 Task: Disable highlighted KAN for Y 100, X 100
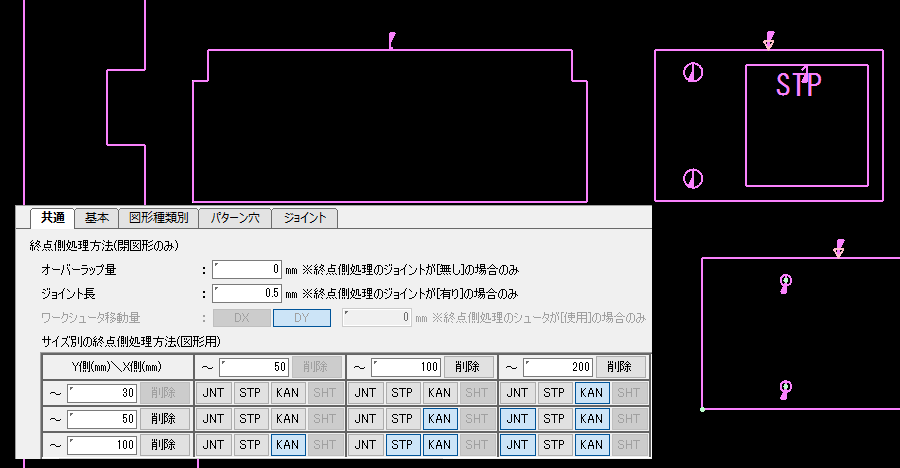click(x=440, y=444)
